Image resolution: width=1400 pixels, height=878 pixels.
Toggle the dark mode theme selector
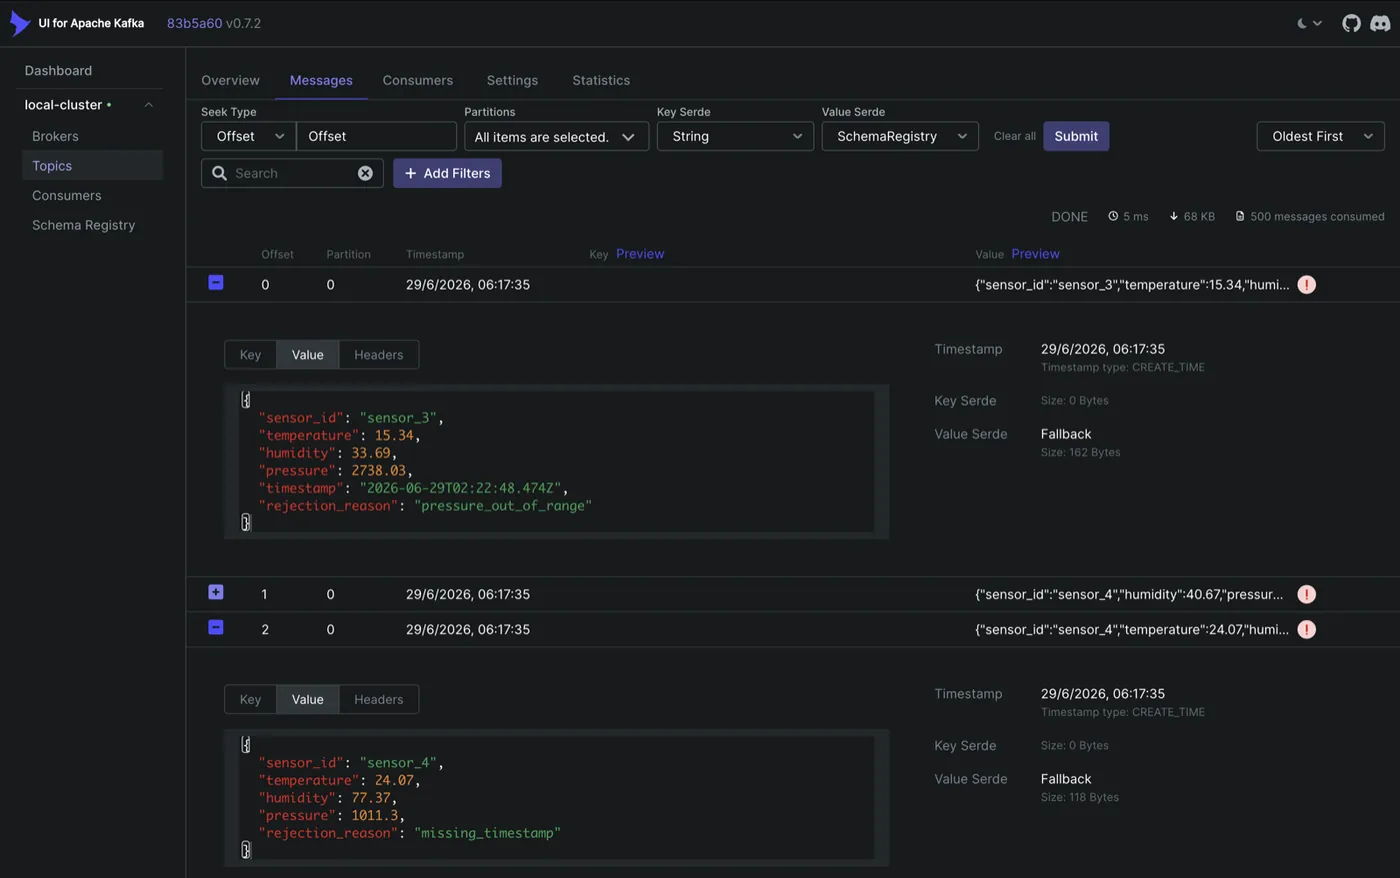pyautogui.click(x=1309, y=23)
